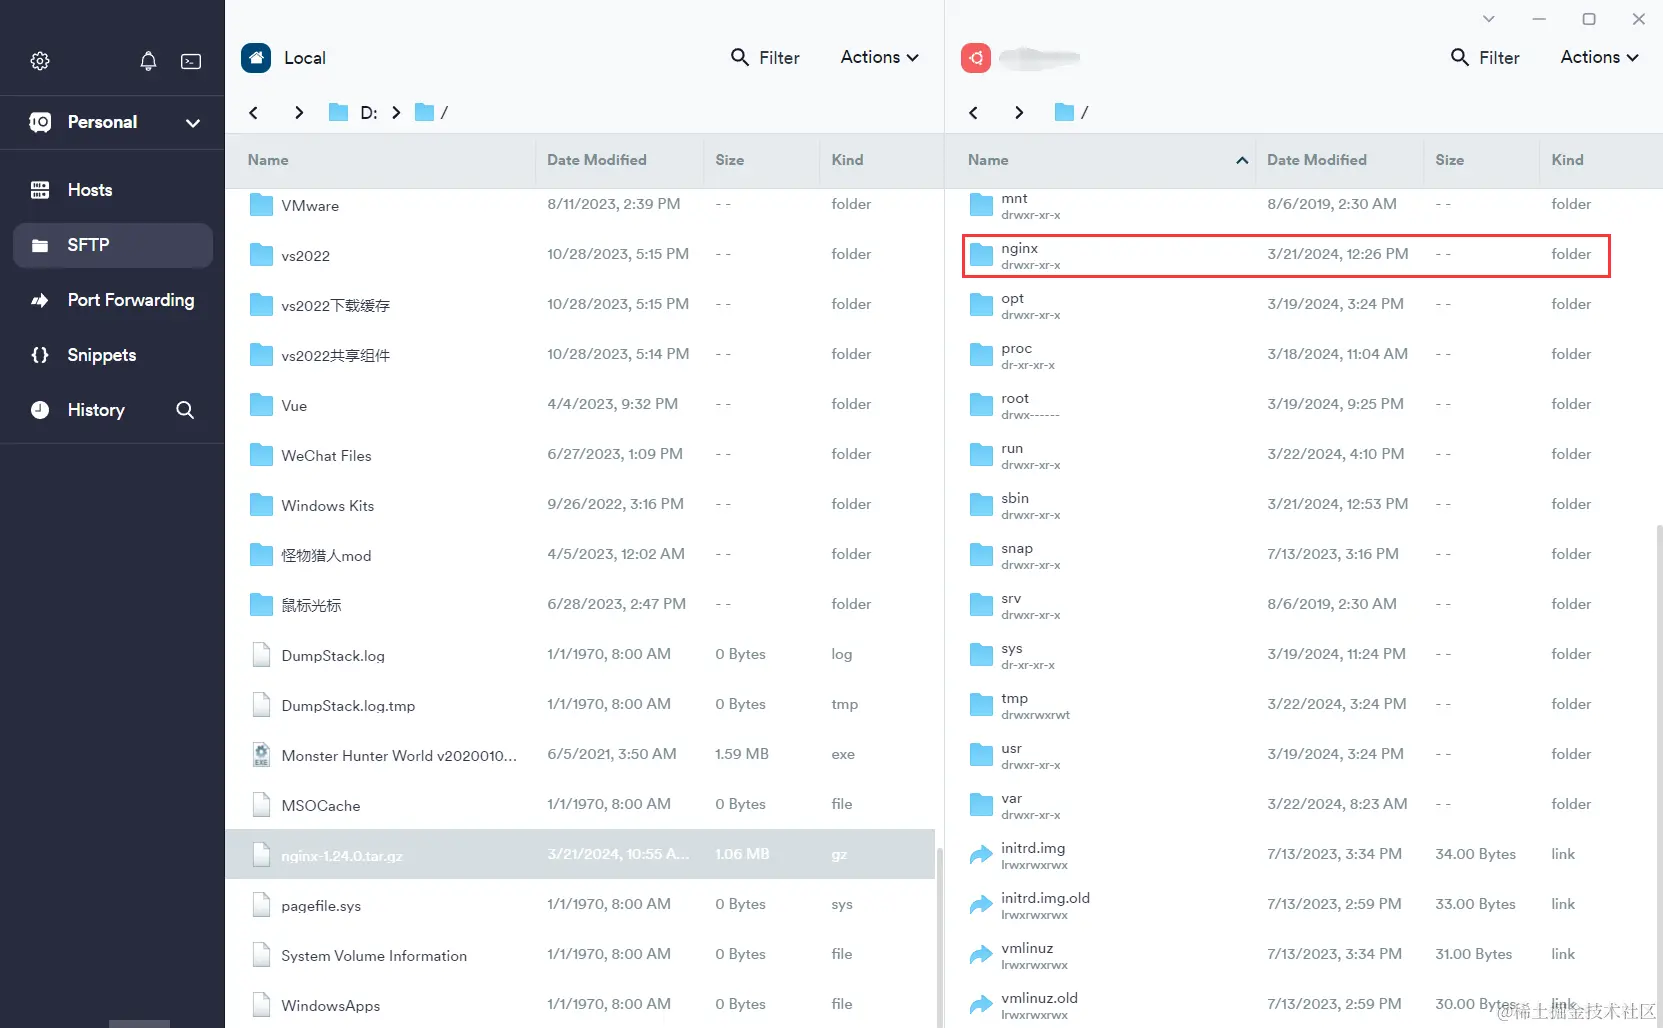Open the History section

(95, 410)
